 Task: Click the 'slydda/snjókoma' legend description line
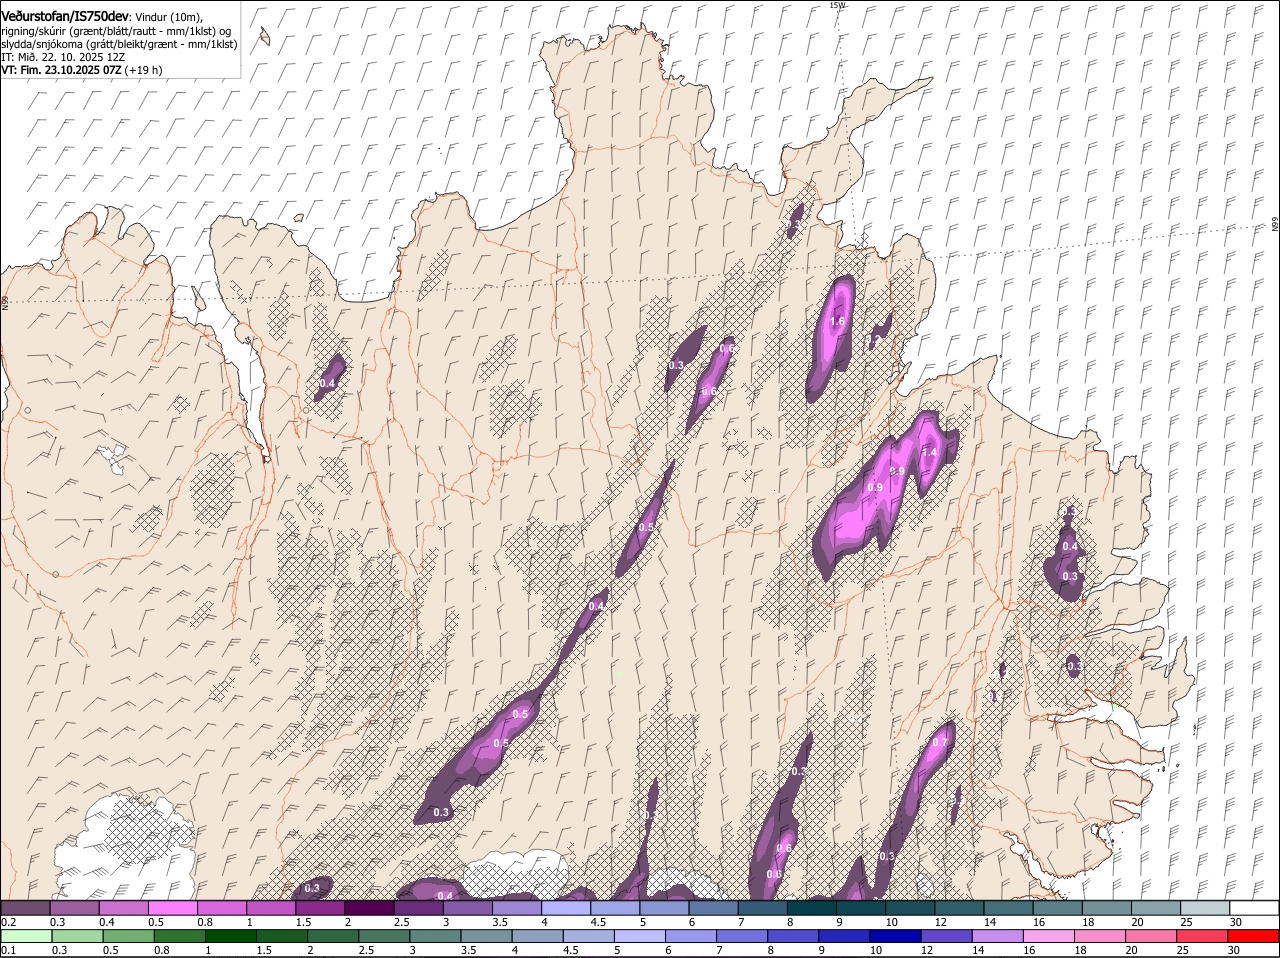coord(119,44)
